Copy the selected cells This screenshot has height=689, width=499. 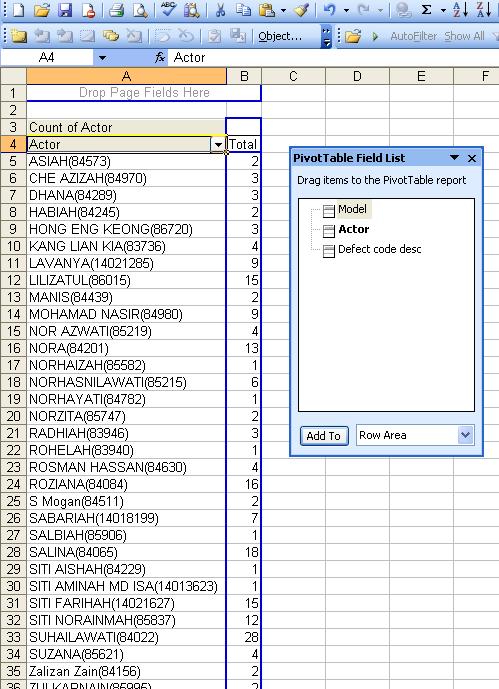(x=243, y=10)
